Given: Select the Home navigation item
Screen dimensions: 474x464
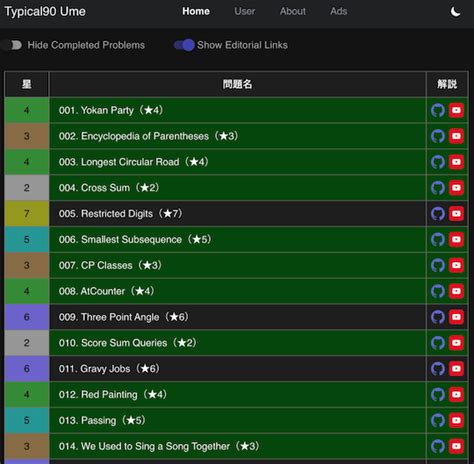Looking at the screenshot, I should click(196, 11).
